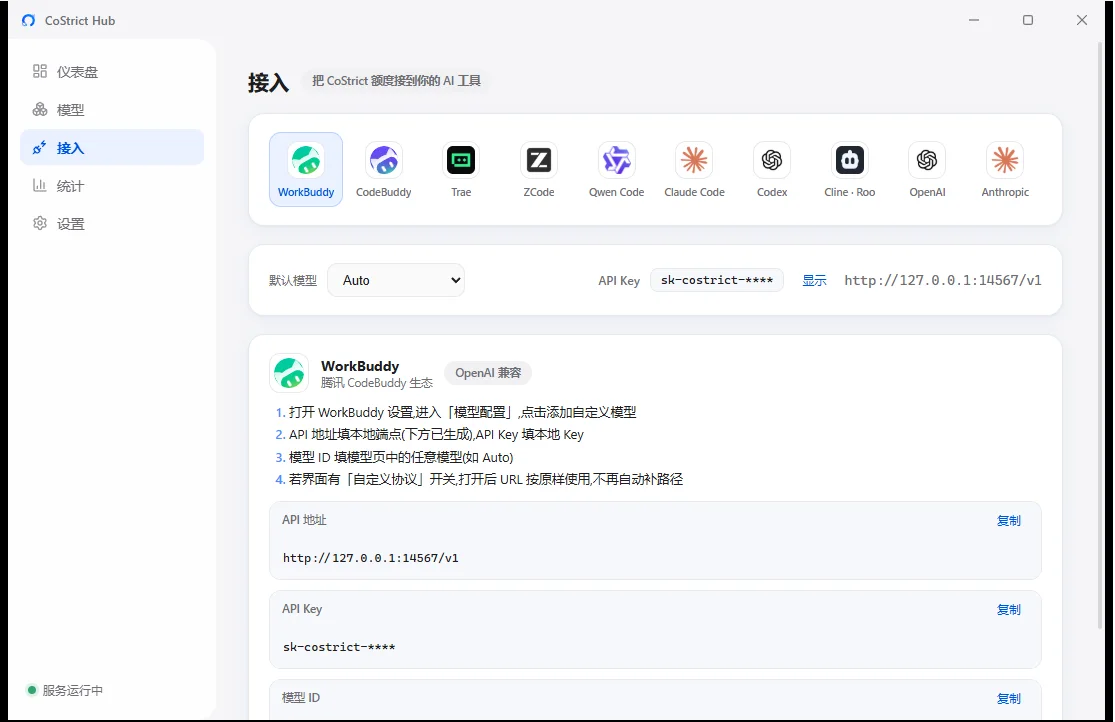1115x722 pixels.
Task: Copy the 模型 ID value
Action: 1008,699
